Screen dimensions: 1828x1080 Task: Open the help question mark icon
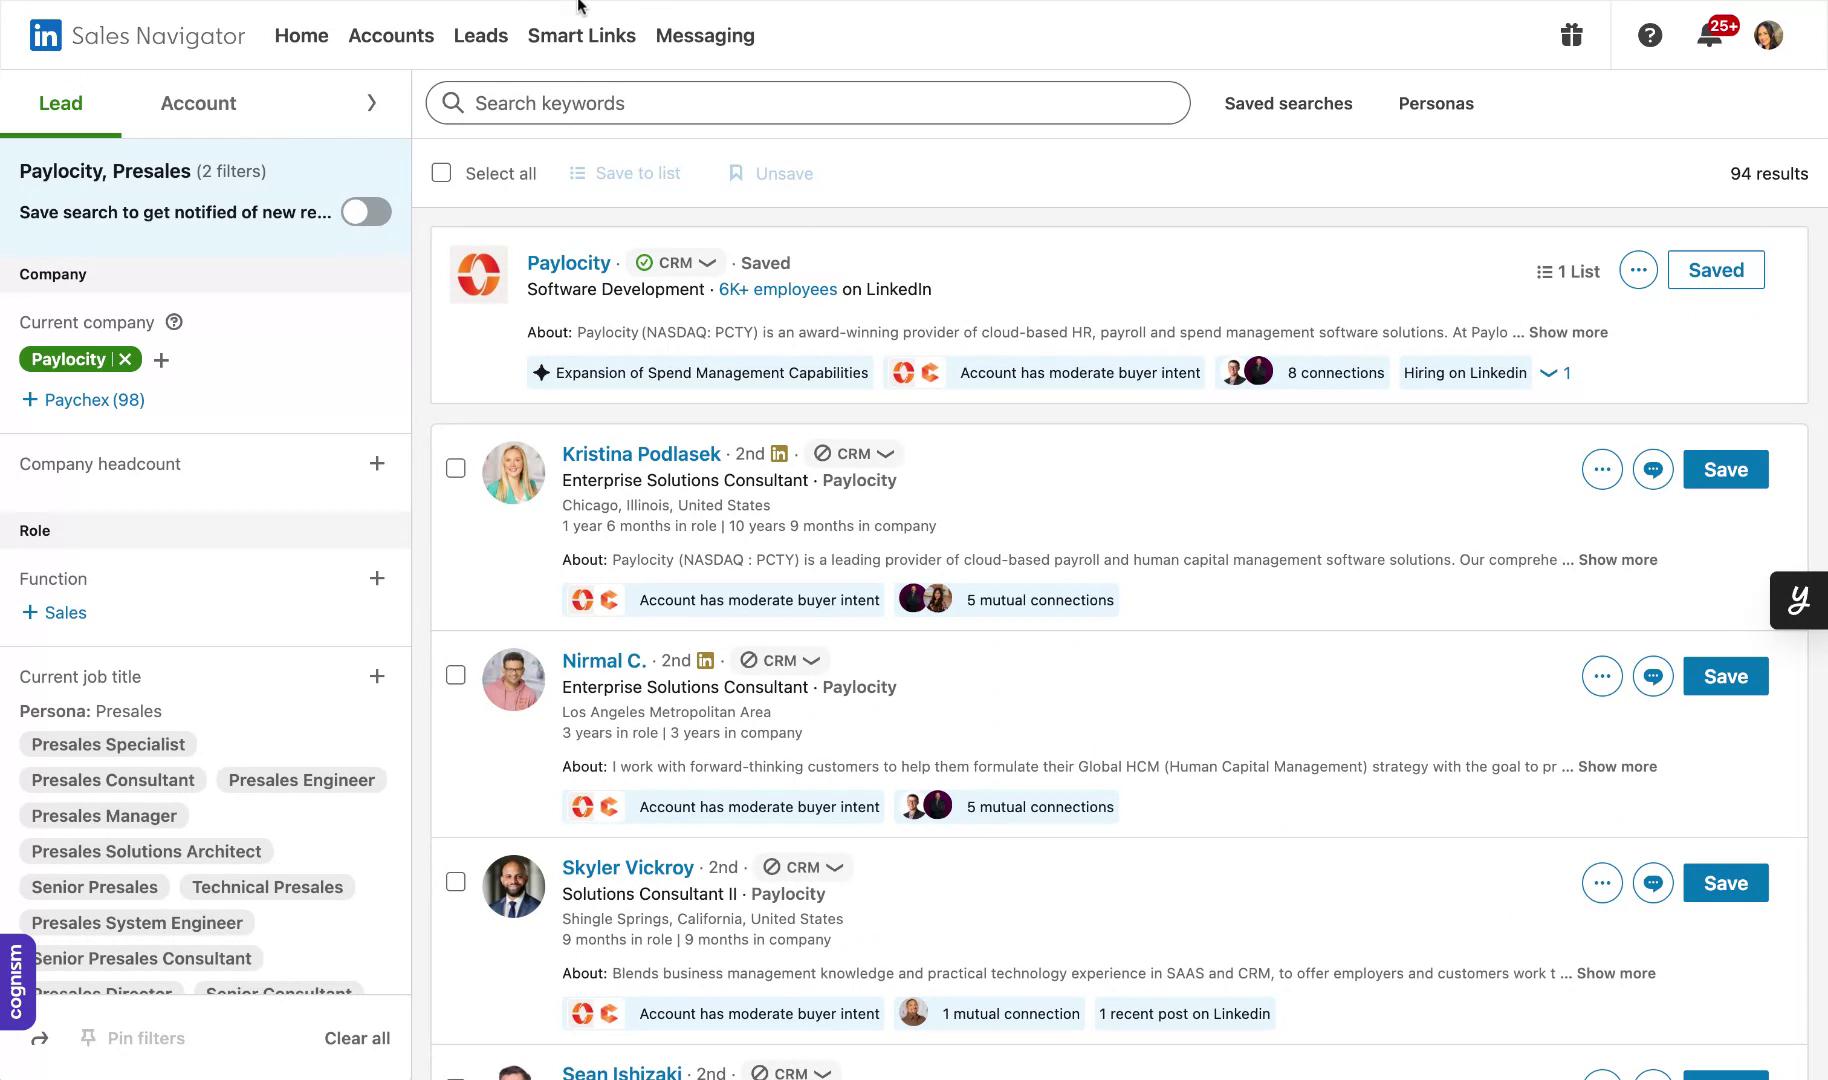click(x=1650, y=36)
